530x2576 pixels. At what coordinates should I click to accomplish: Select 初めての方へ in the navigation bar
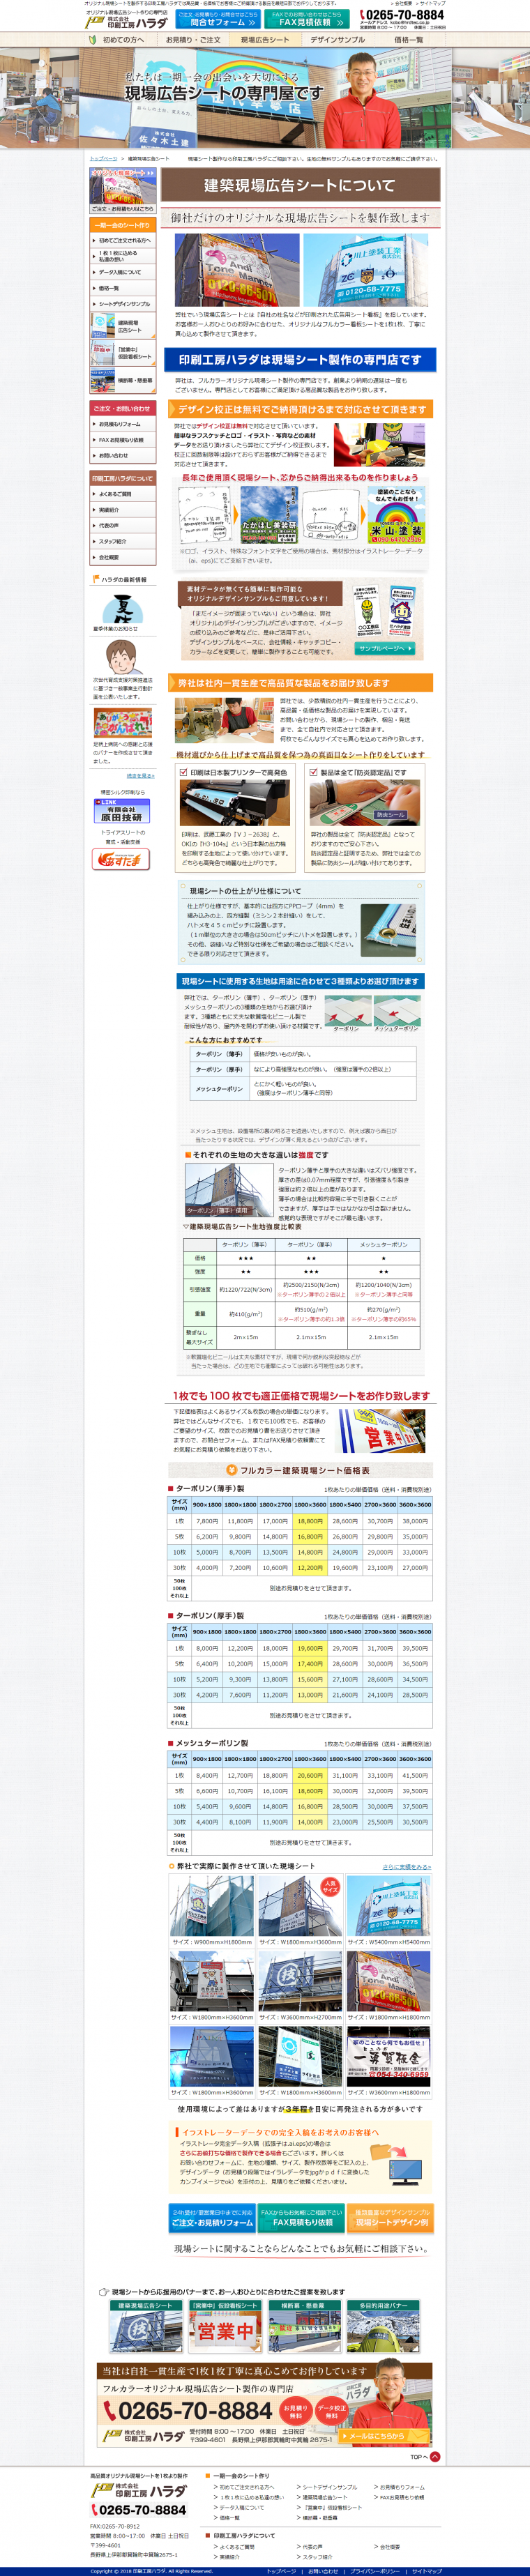coord(118,40)
